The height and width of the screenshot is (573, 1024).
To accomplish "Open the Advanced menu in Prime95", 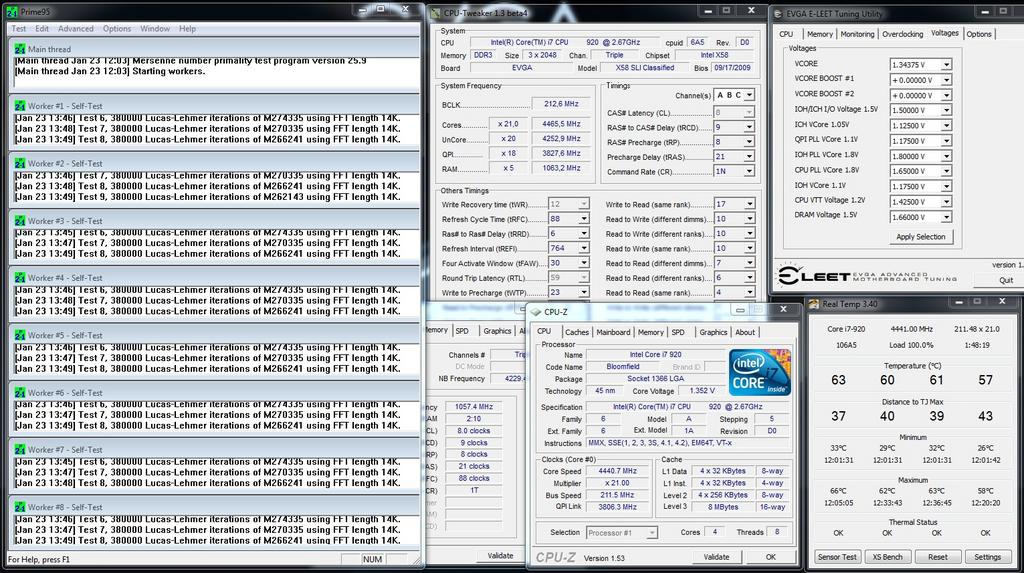I will (76, 29).
